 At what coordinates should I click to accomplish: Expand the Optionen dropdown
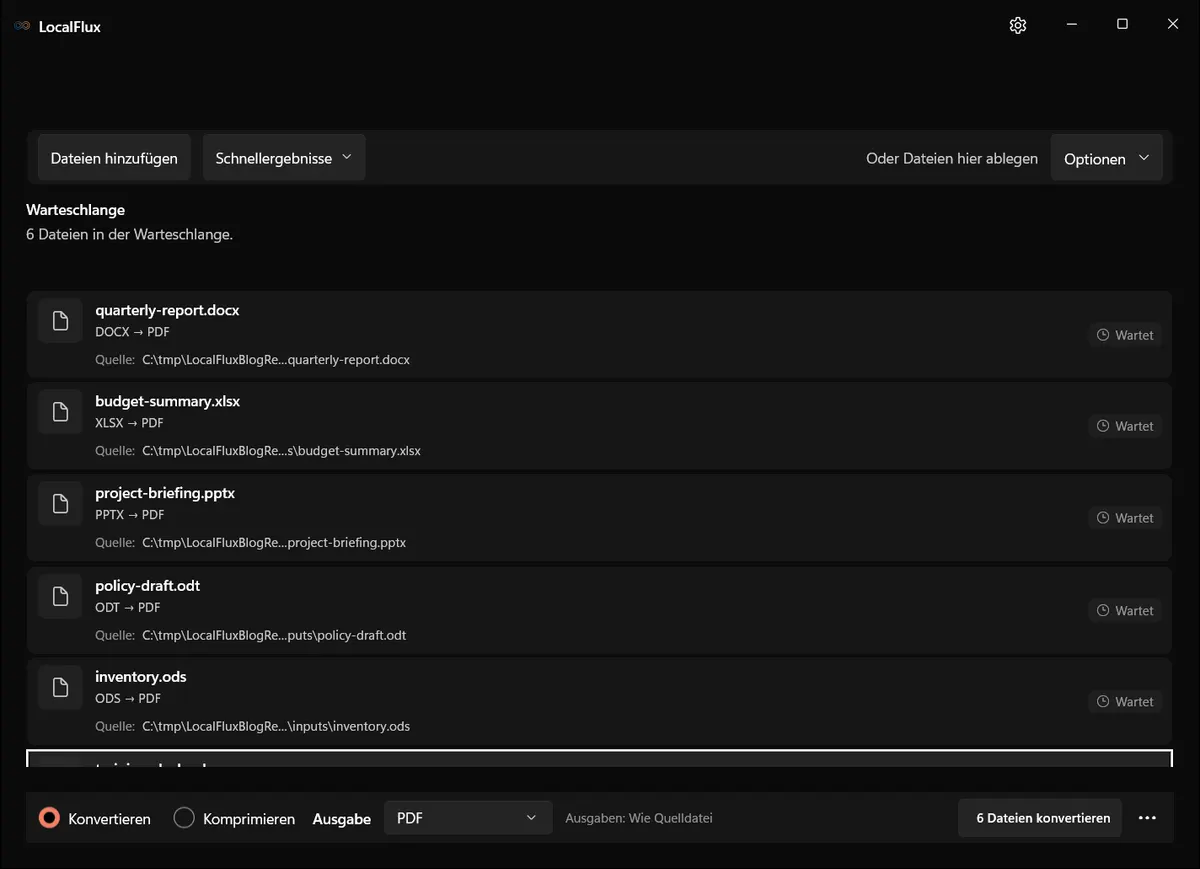[1107, 158]
